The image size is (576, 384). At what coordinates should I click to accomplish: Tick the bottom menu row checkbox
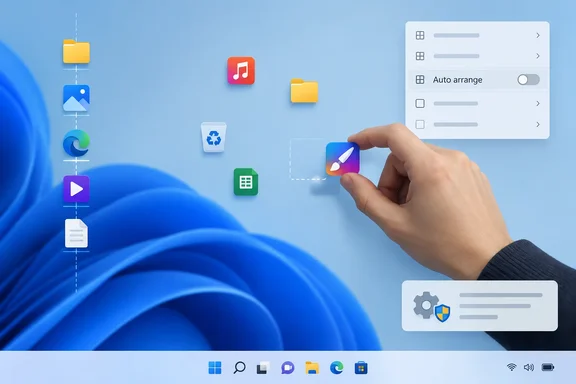[x=420, y=125]
